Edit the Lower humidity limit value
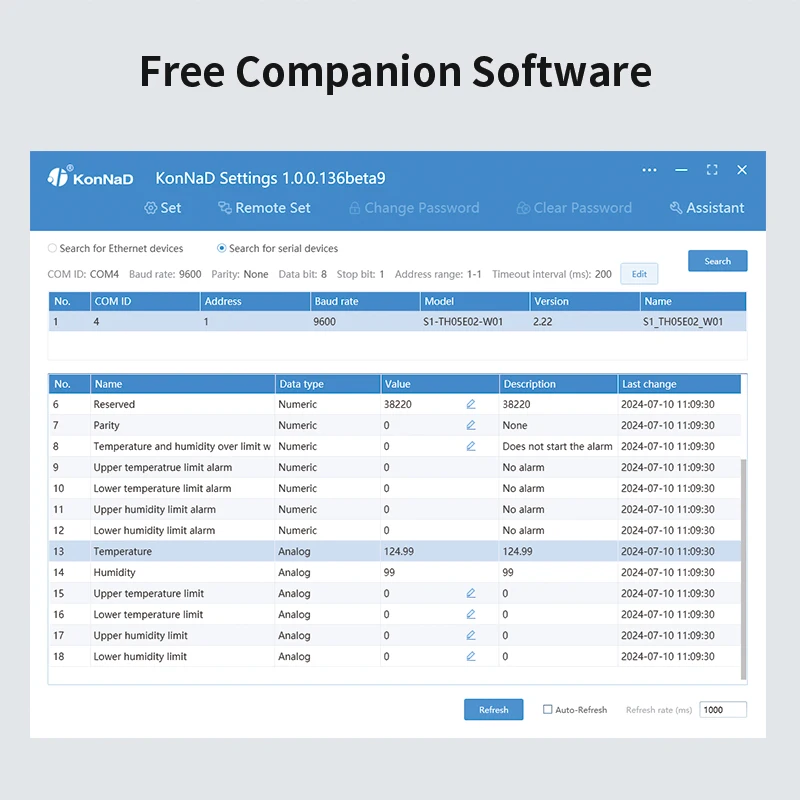The width and height of the screenshot is (800, 800). [470, 656]
